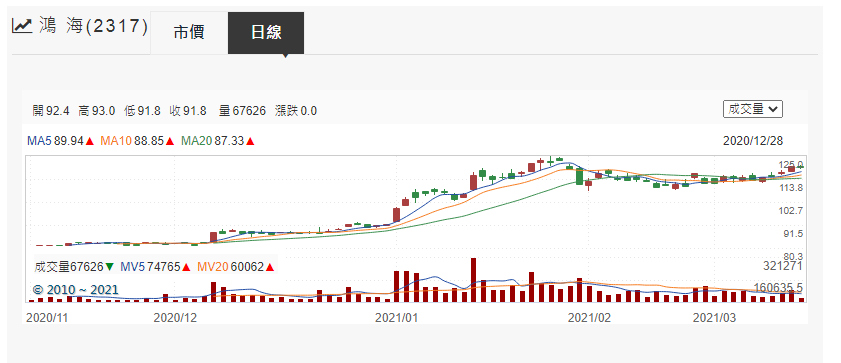
Task: Click the green down arrow after 成交量67626
Action: (x=109, y=266)
